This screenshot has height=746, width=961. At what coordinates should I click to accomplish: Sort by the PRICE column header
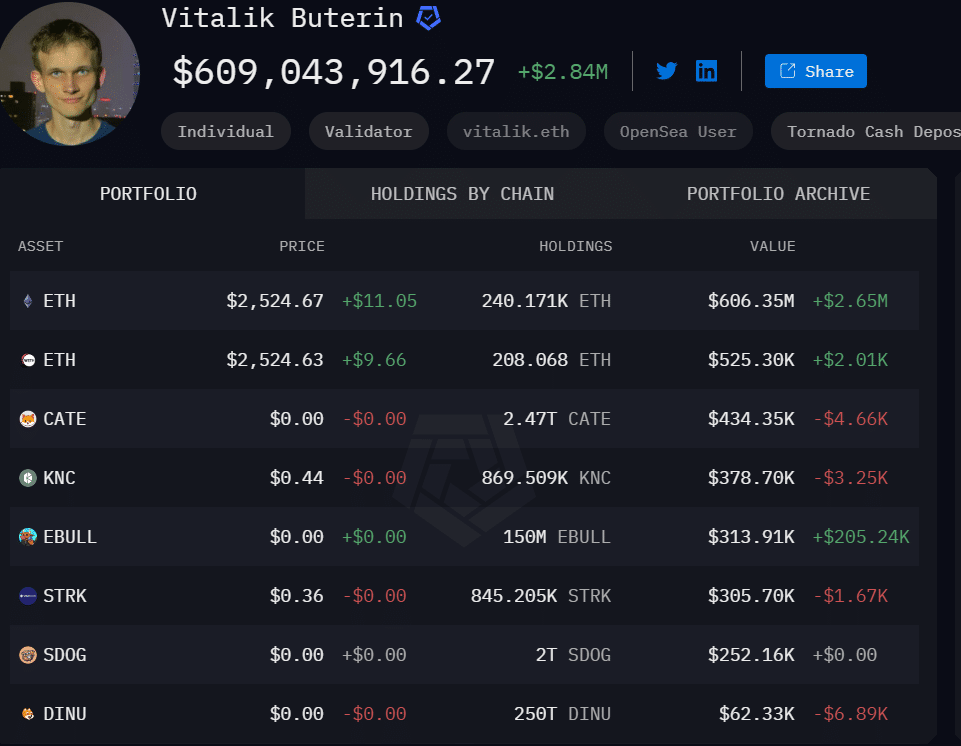pyautogui.click(x=302, y=246)
